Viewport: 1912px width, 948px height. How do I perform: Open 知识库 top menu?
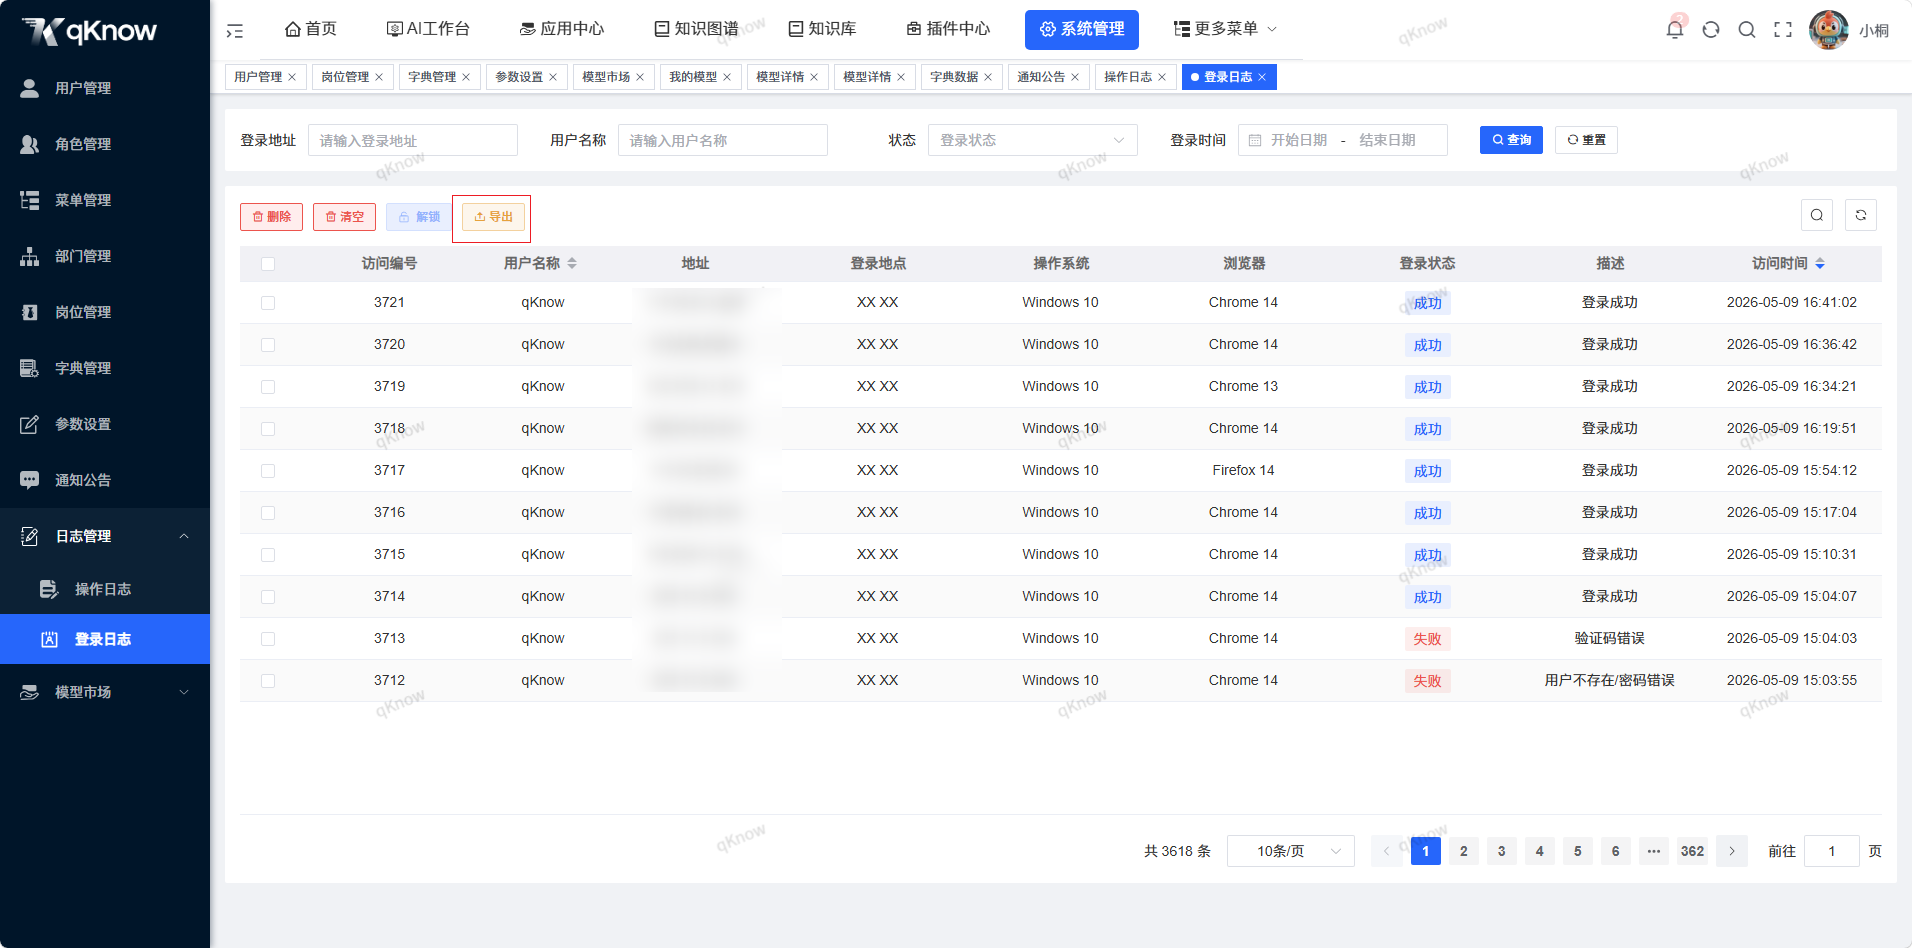[x=822, y=29]
